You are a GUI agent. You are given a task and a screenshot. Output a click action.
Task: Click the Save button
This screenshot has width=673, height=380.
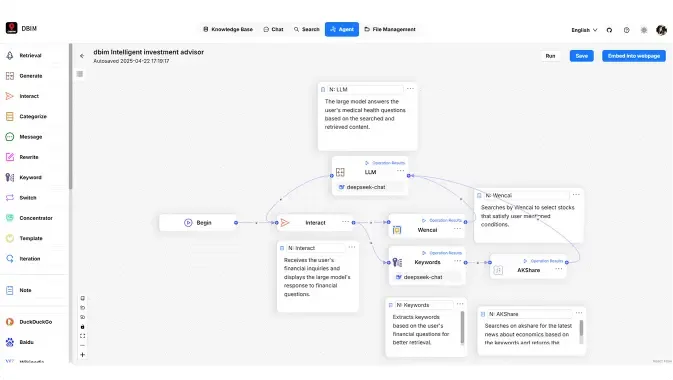coord(582,56)
